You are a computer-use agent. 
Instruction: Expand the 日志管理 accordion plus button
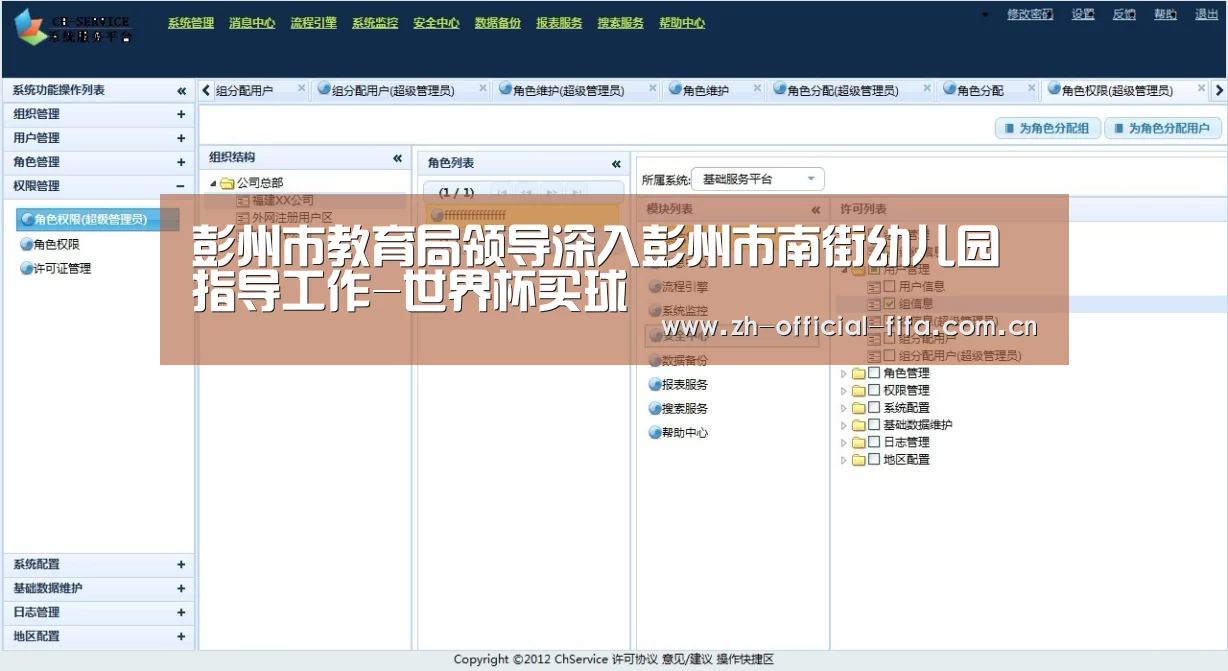tap(181, 612)
